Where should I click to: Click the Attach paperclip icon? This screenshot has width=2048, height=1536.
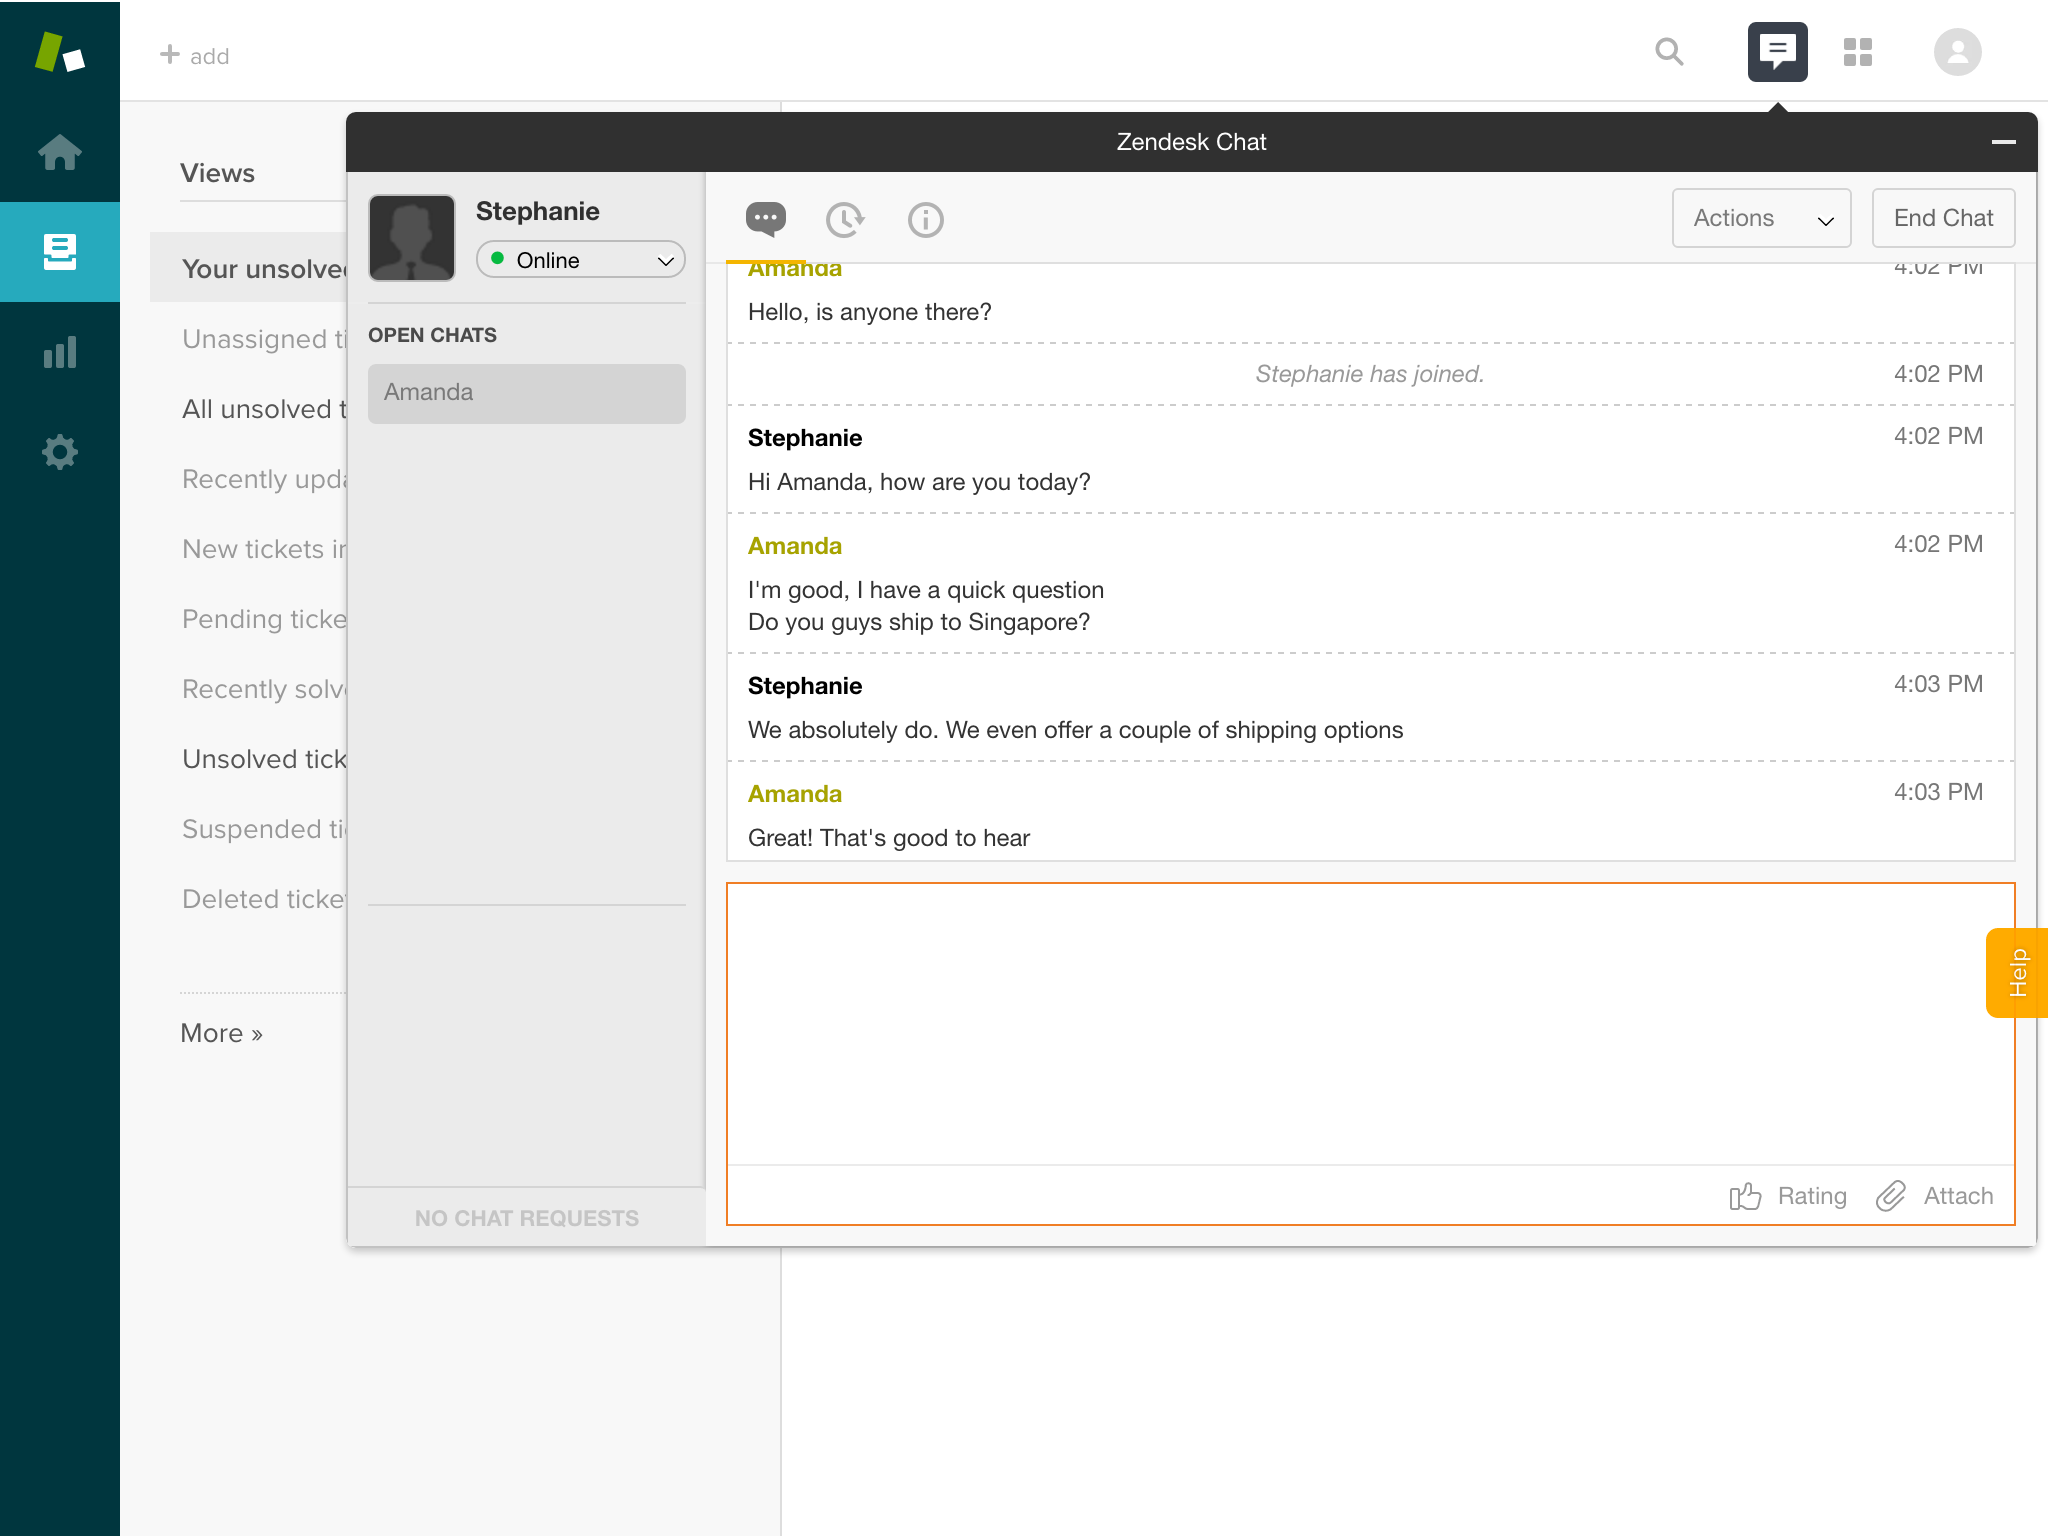(x=1893, y=1196)
